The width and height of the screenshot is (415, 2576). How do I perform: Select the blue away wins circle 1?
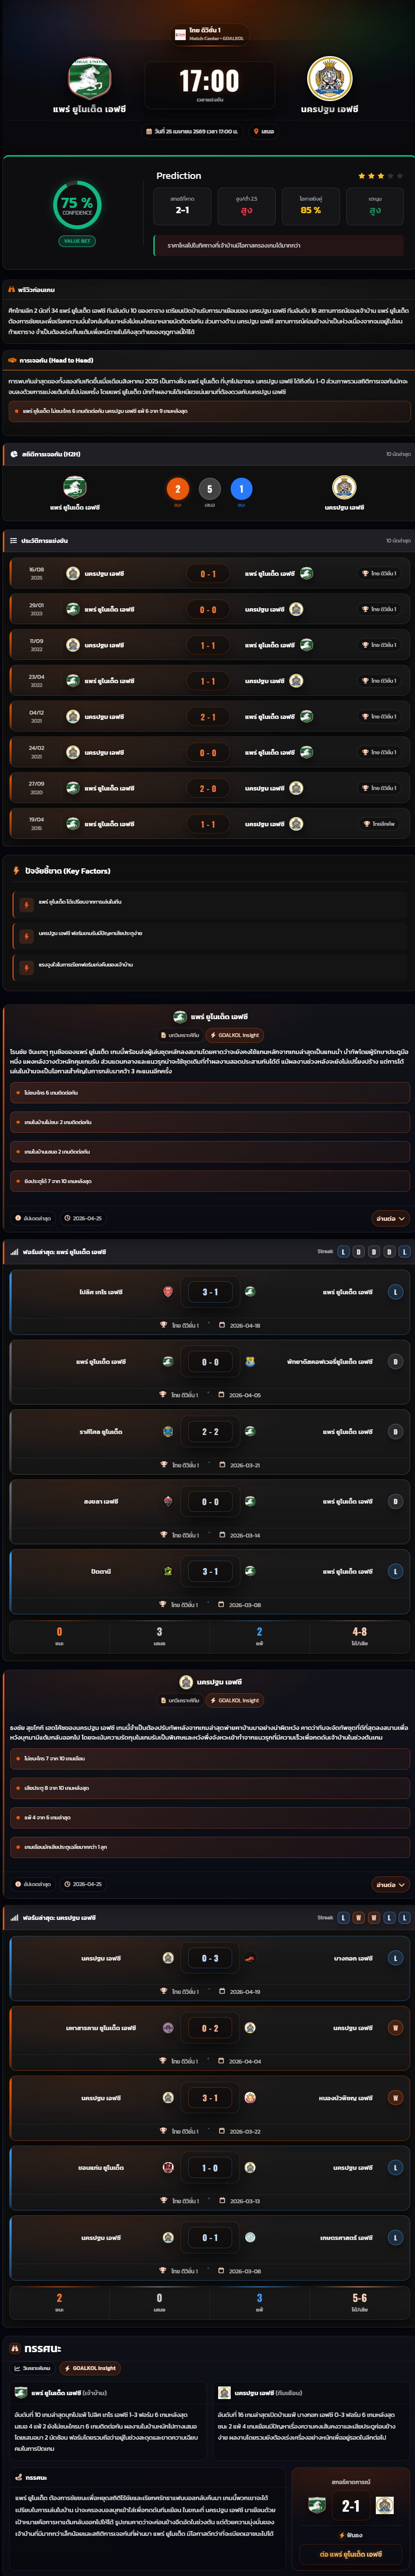click(x=241, y=489)
